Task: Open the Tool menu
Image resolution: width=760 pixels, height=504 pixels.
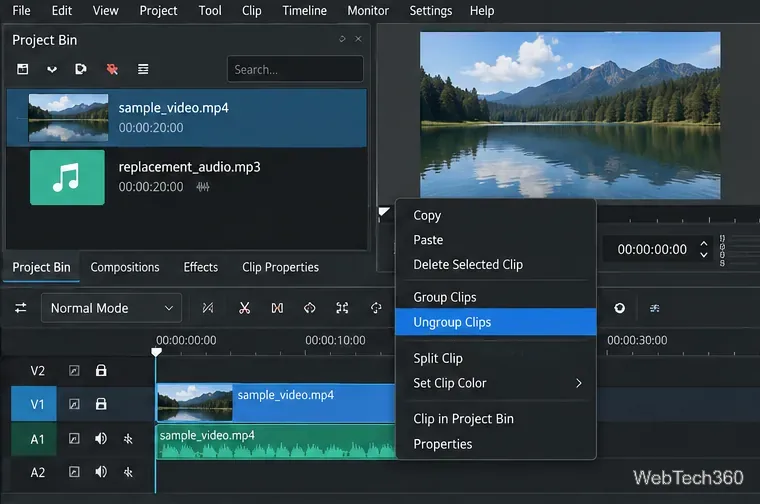Action: coord(210,11)
